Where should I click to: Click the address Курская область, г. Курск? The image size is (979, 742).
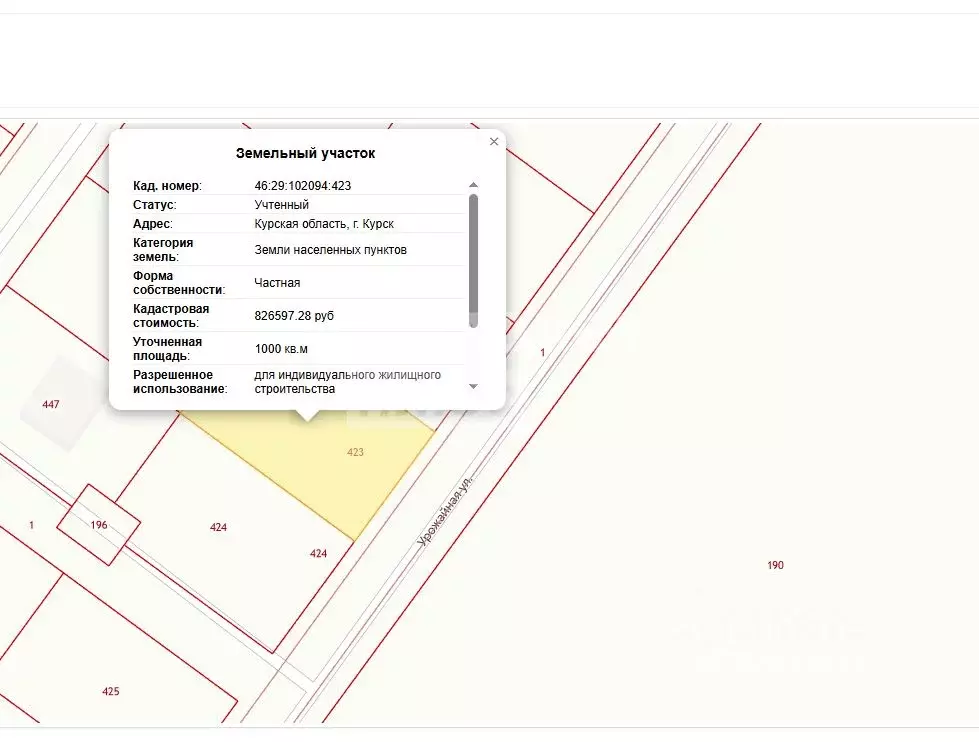(x=324, y=224)
